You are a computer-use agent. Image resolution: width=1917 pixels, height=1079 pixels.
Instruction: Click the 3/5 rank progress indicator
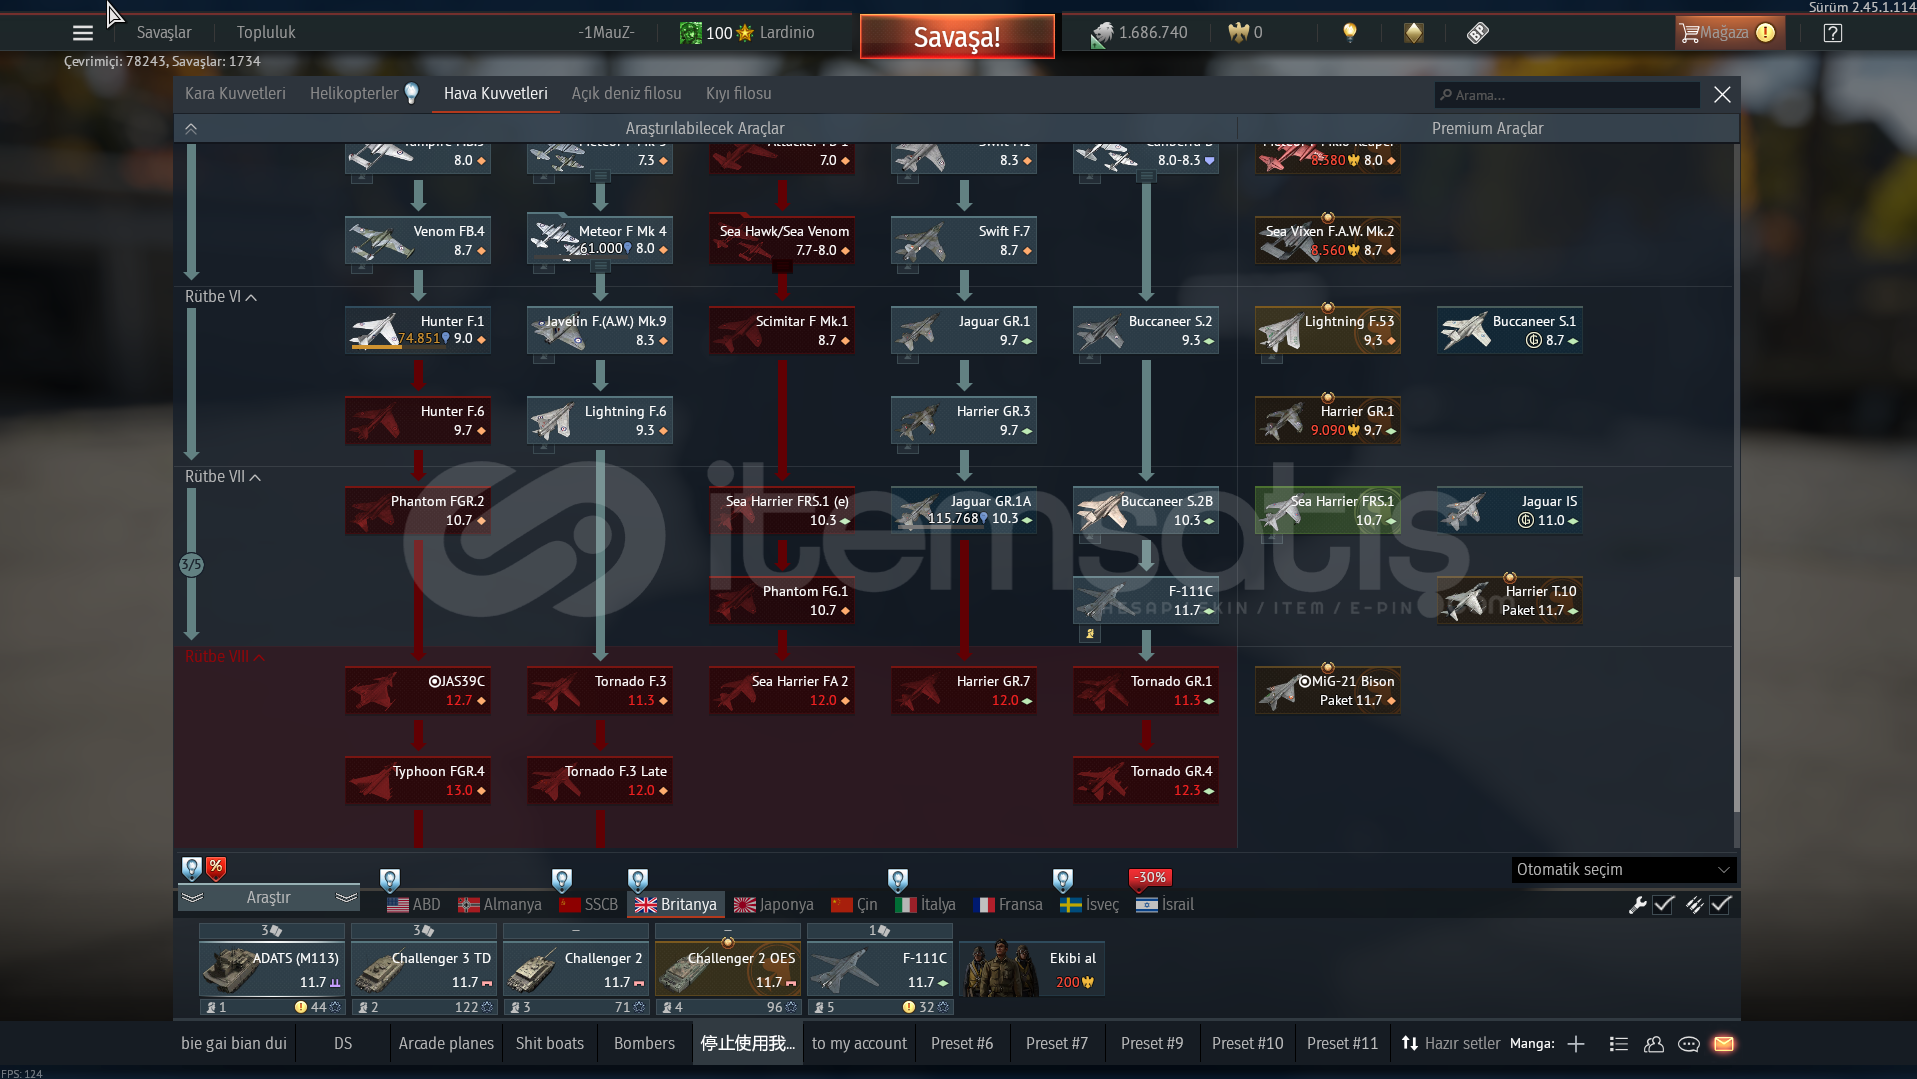point(191,565)
